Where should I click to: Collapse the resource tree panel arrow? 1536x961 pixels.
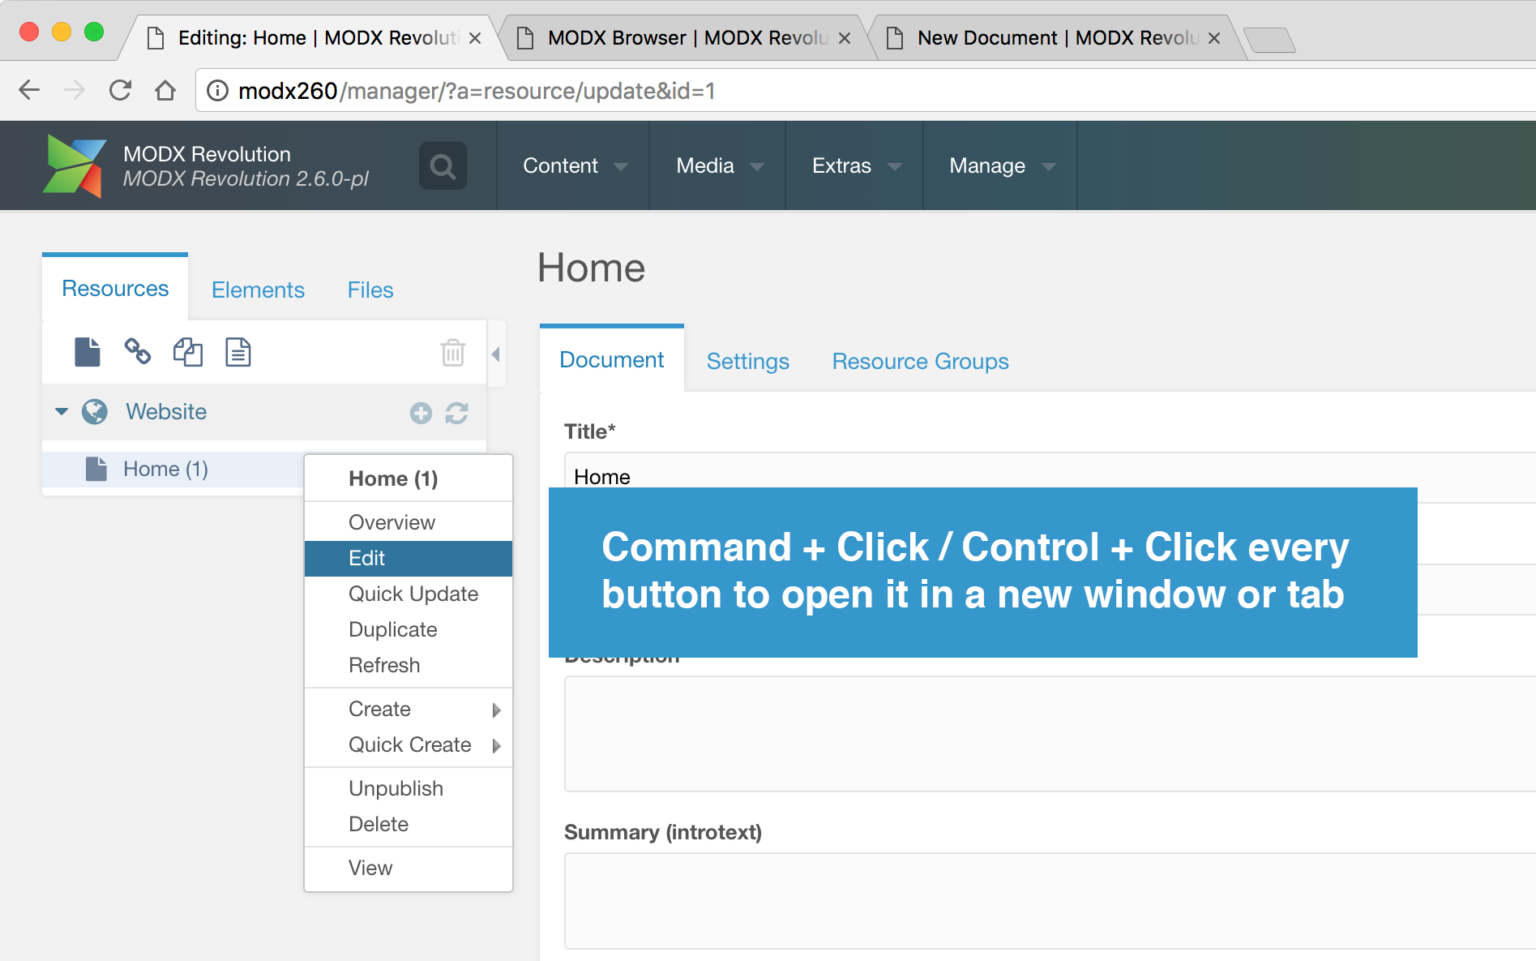pyautogui.click(x=496, y=354)
